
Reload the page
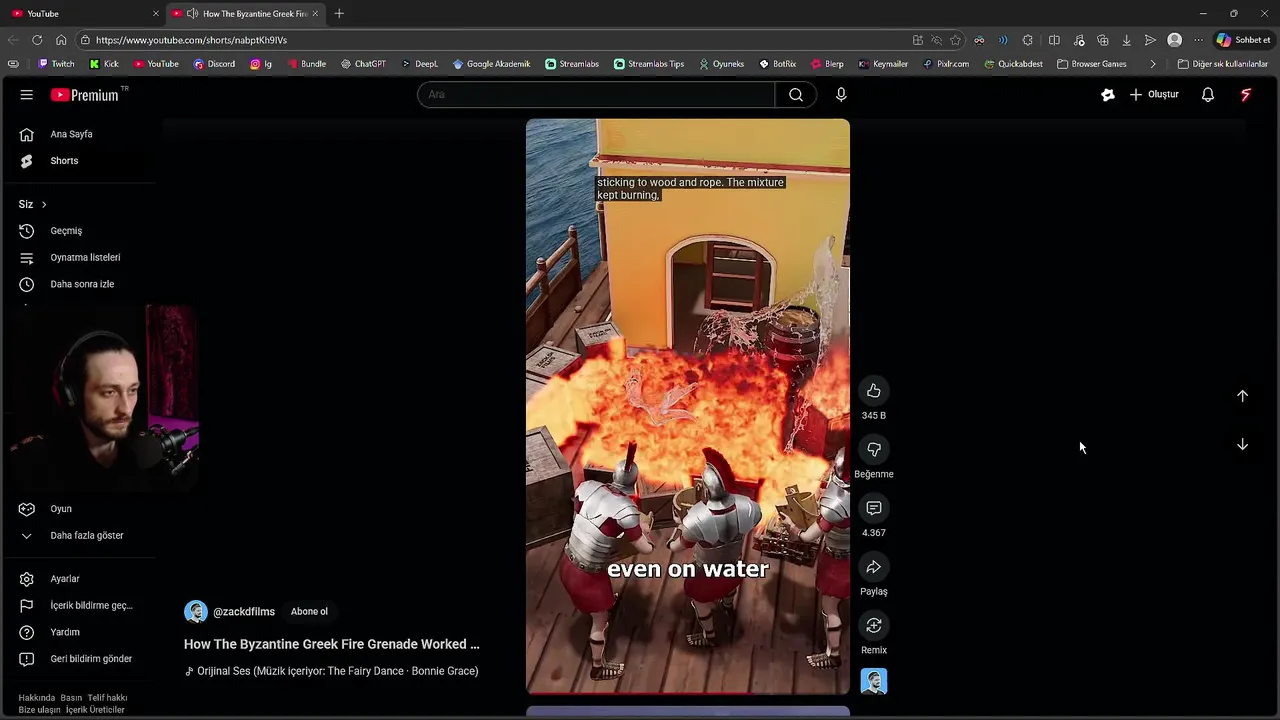37,40
